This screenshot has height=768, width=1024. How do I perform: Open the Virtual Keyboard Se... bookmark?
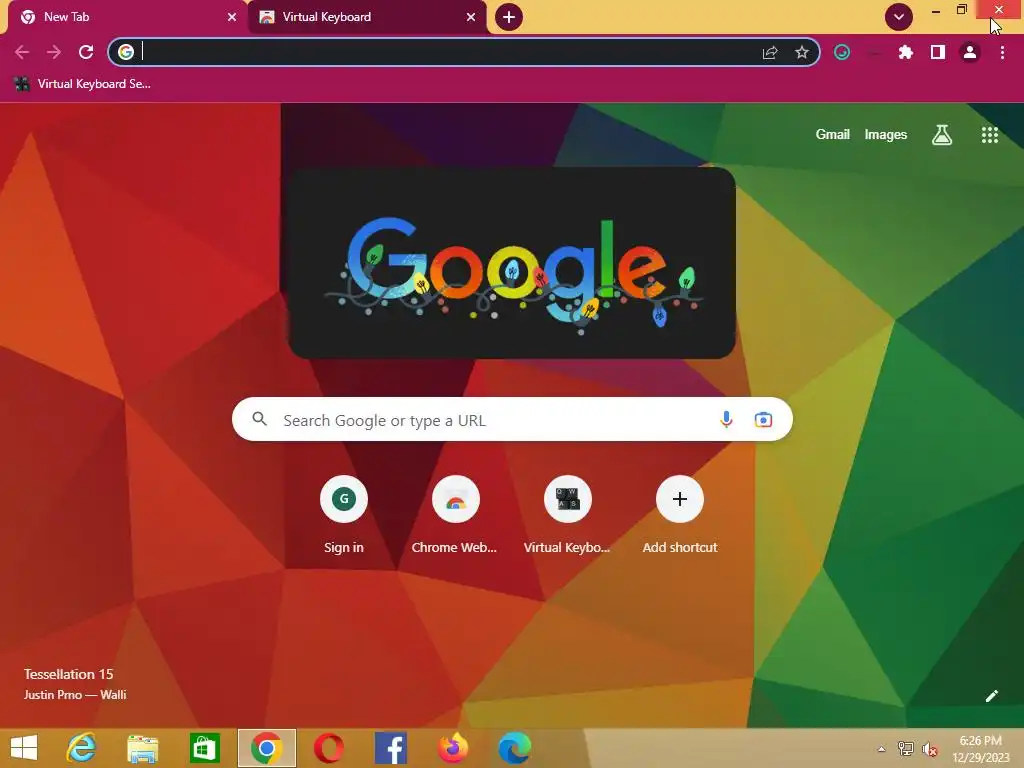(x=82, y=84)
